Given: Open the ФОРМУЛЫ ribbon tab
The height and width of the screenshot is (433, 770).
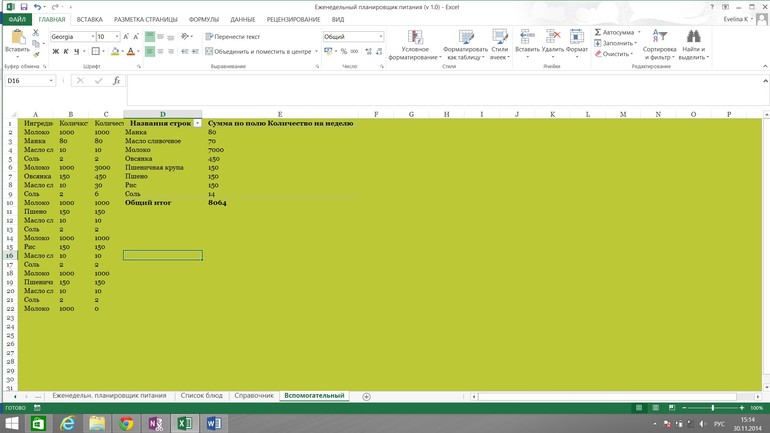Looking at the screenshot, I should [204, 19].
